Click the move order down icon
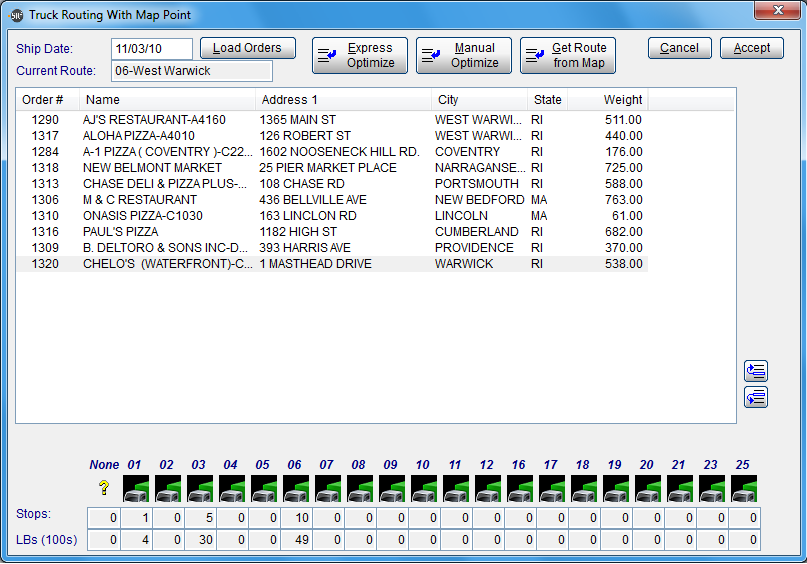The width and height of the screenshot is (807, 564). pyautogui.click(x=756, y=397)
